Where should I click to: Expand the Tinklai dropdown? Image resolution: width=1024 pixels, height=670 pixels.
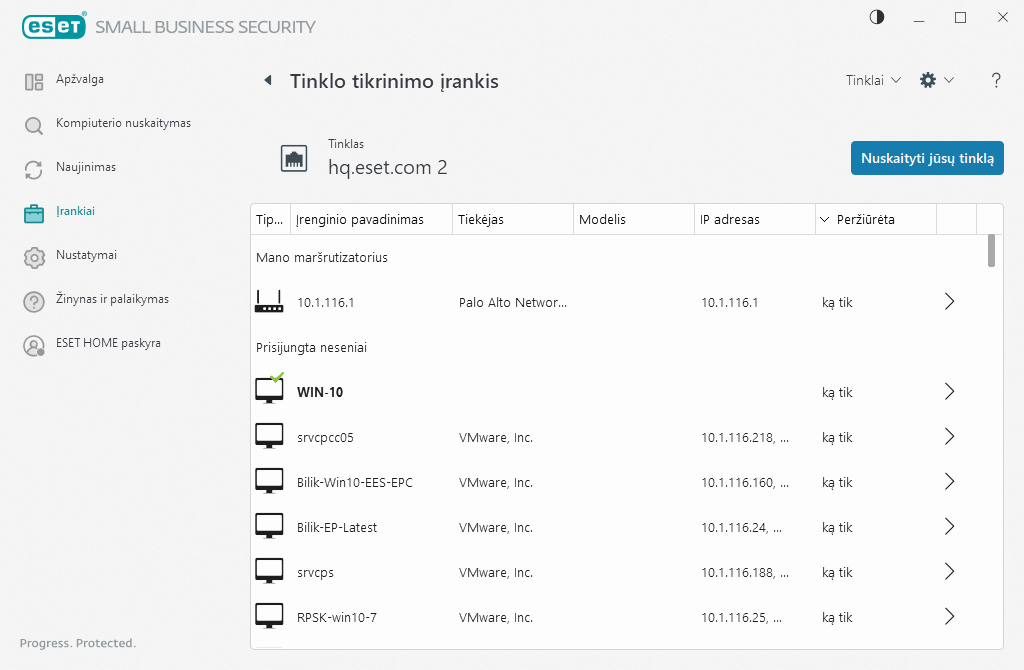(x=873, y=80)
